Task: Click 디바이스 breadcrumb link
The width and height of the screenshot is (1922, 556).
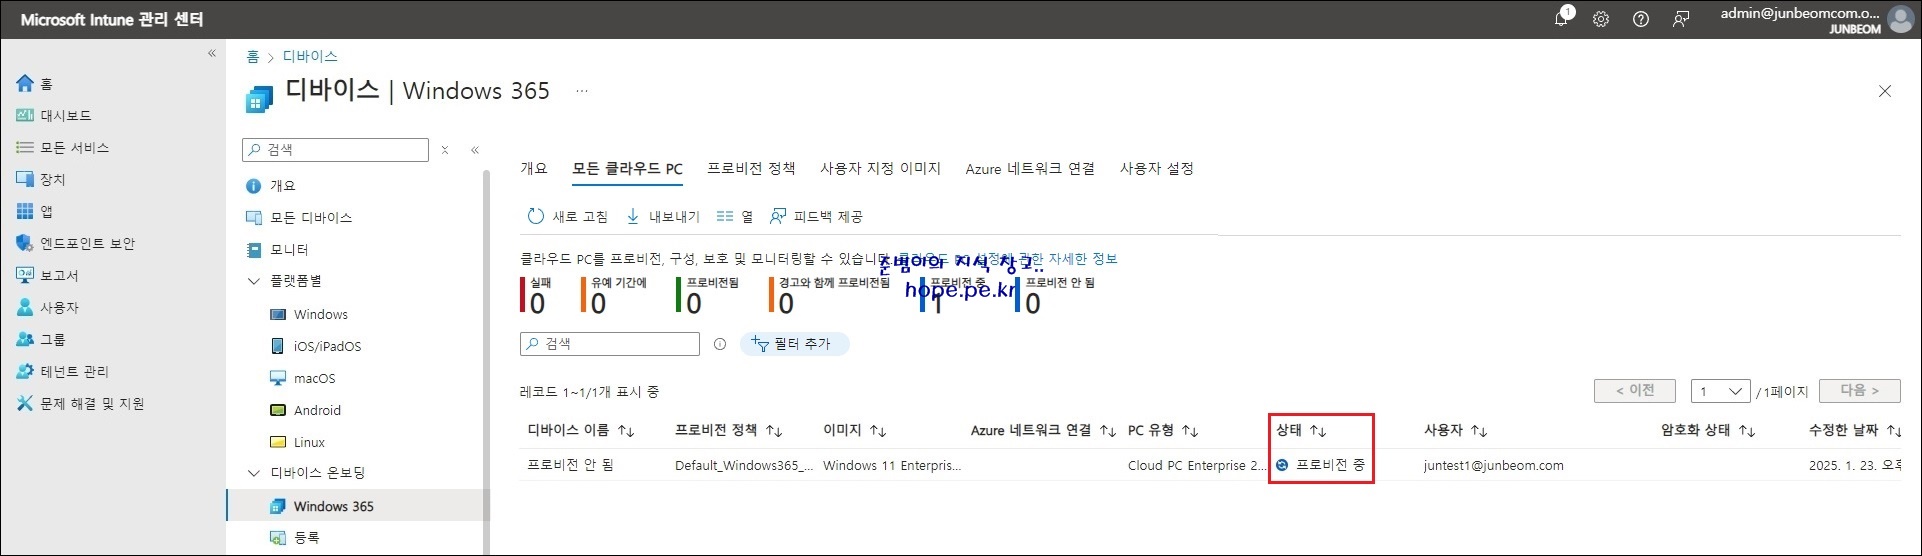Action: [x=310, y=57]
